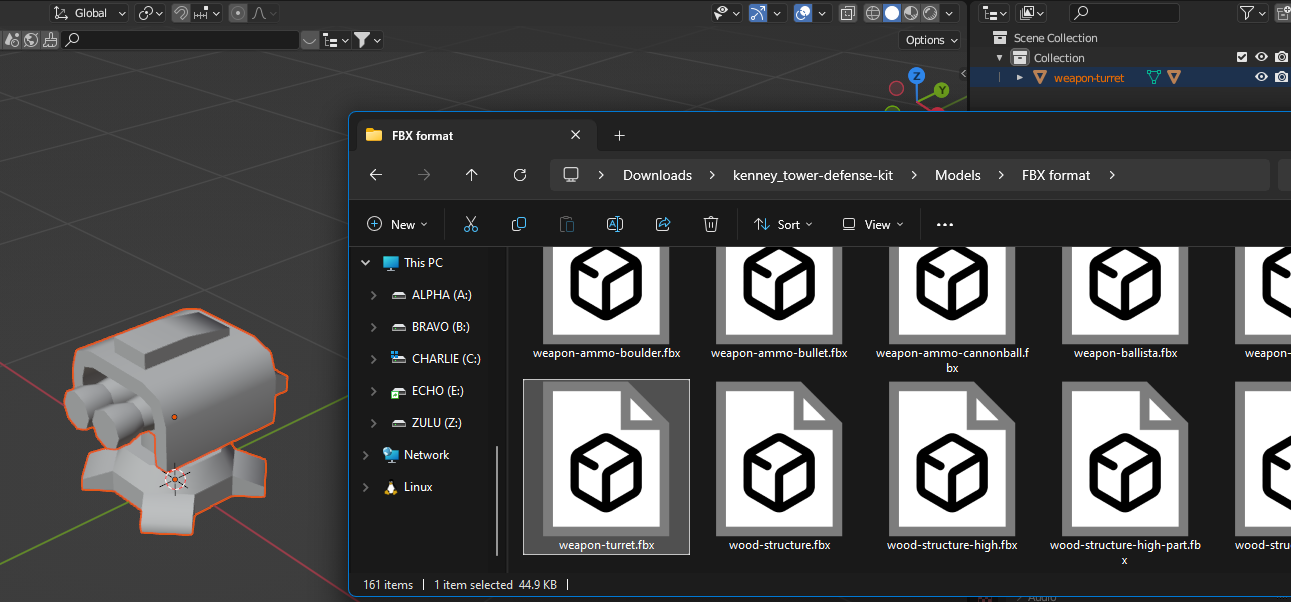The image size is (1291, 602).
Task: Open the viewport Options dropdown
Action: point(930,40)
